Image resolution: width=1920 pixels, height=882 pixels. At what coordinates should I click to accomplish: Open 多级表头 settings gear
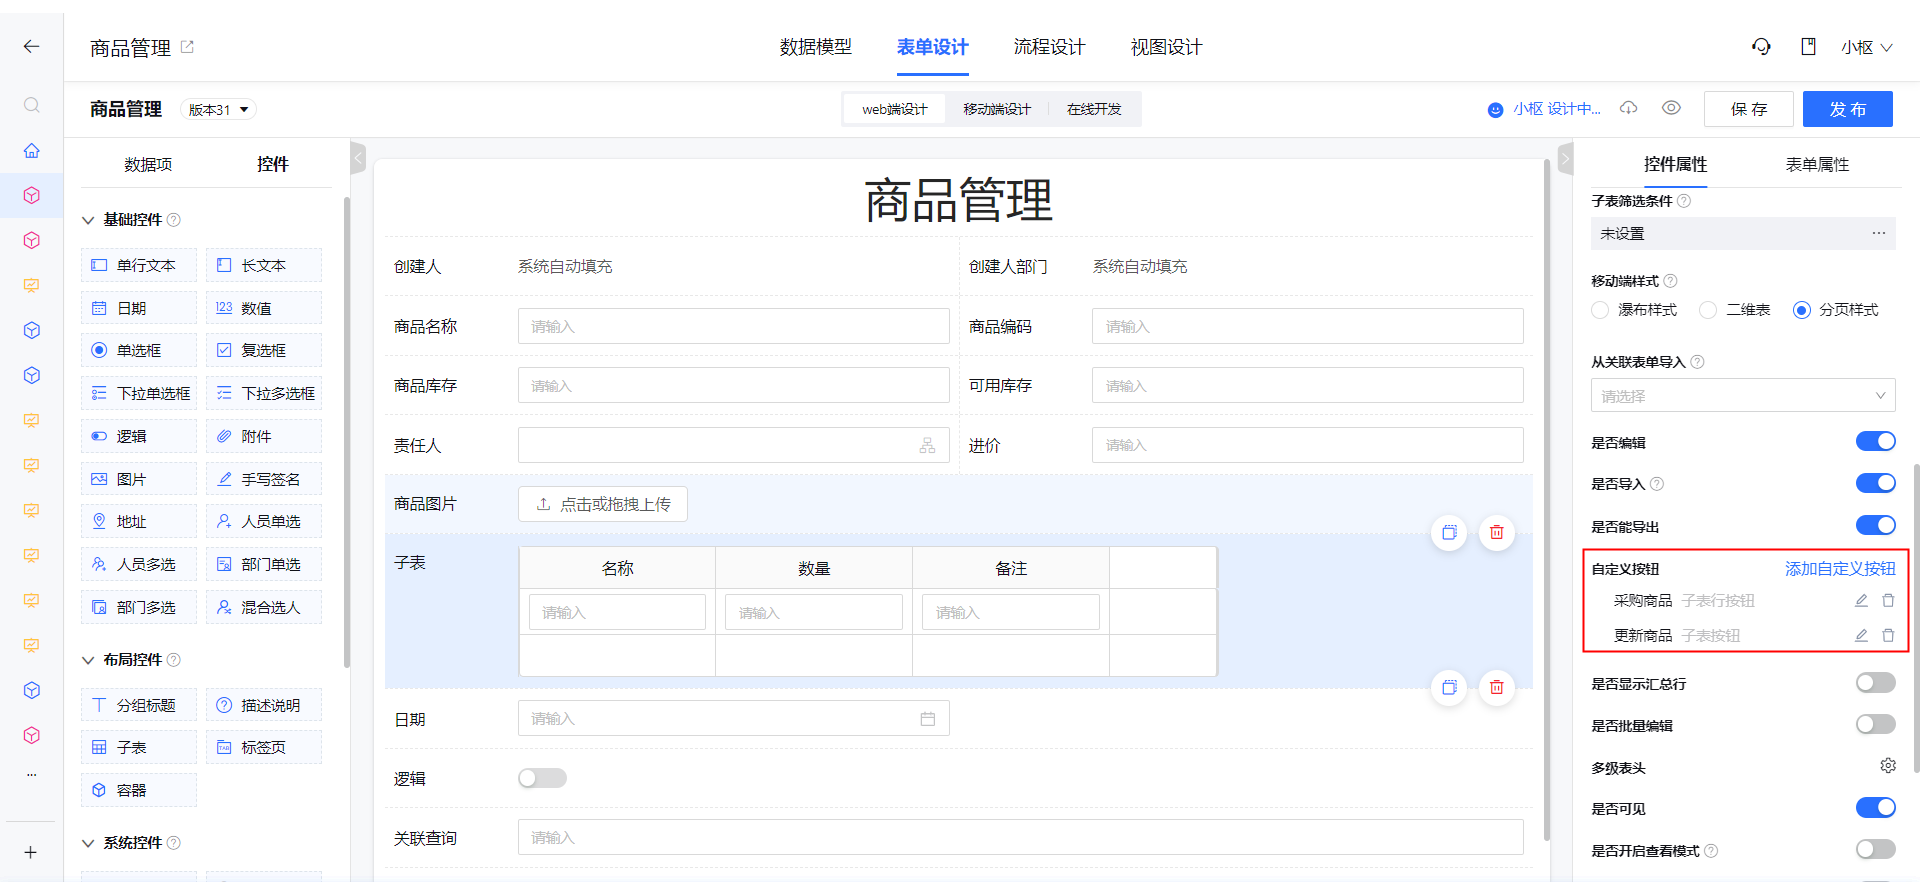point(1887,766)
